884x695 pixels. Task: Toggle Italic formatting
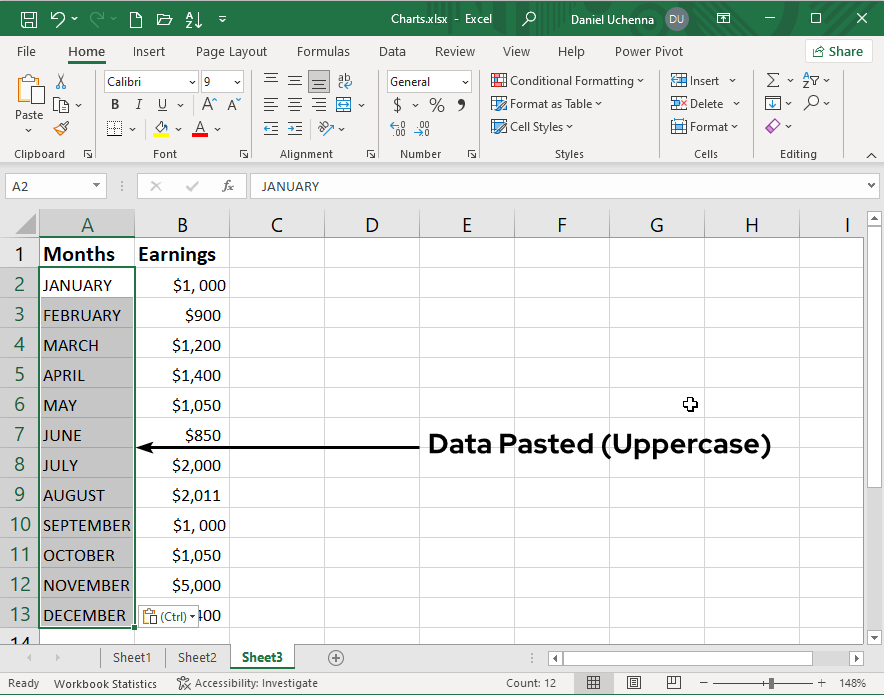(138, 105)
